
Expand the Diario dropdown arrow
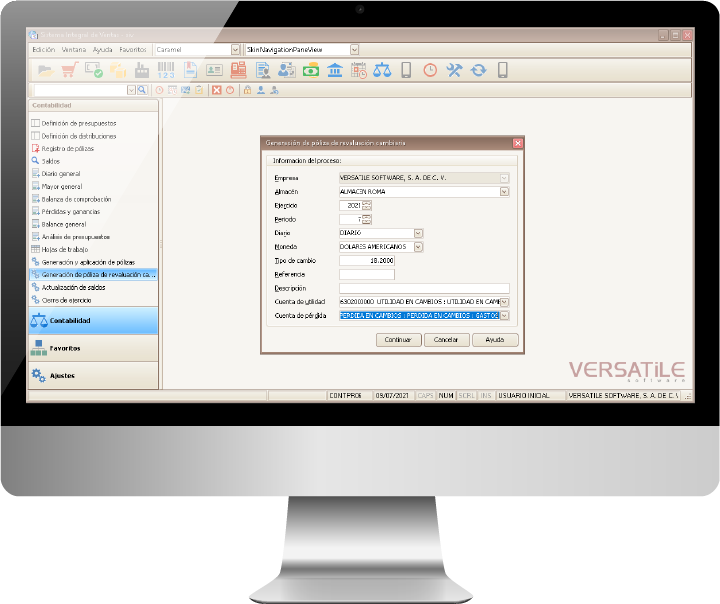tap(418, 233)
